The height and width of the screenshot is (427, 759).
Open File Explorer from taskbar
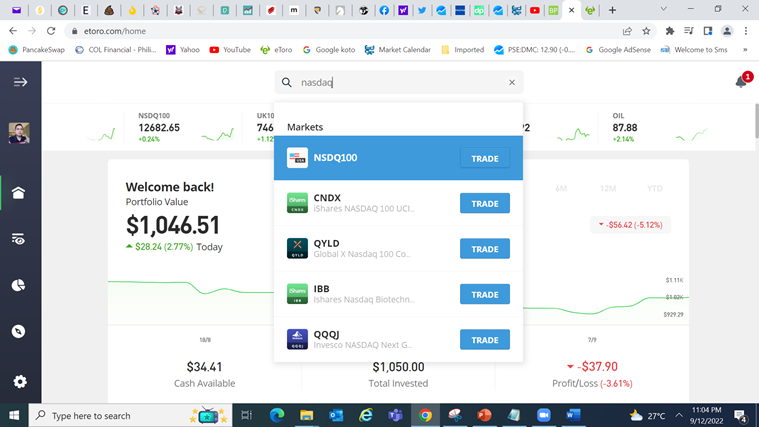tap(306, 415)
